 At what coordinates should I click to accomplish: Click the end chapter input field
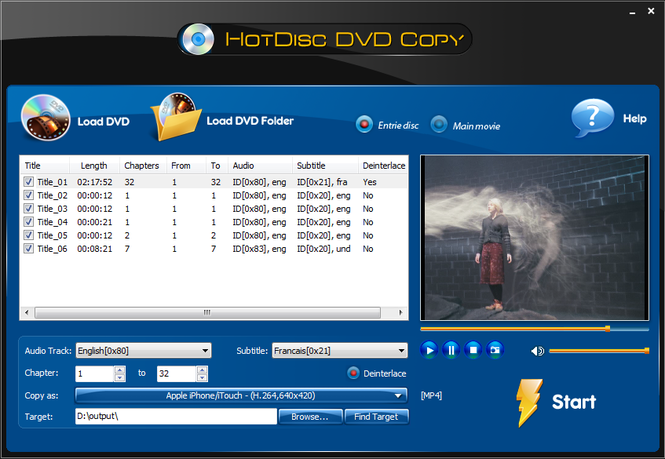click(x=176, y=374)
